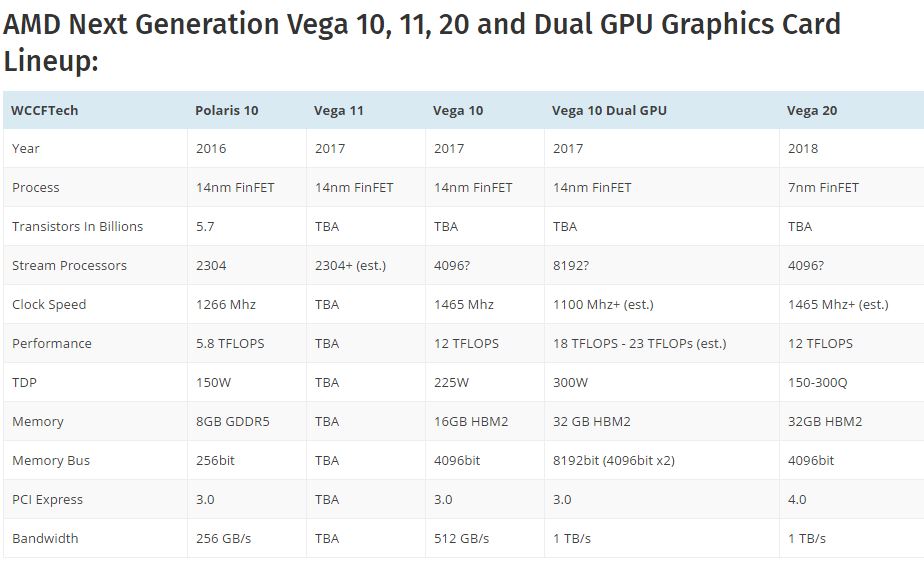This screenshot has width=924, height=563.
Task: Click the 8GB GDDR5 memory cell
Action: click(233, 421)
